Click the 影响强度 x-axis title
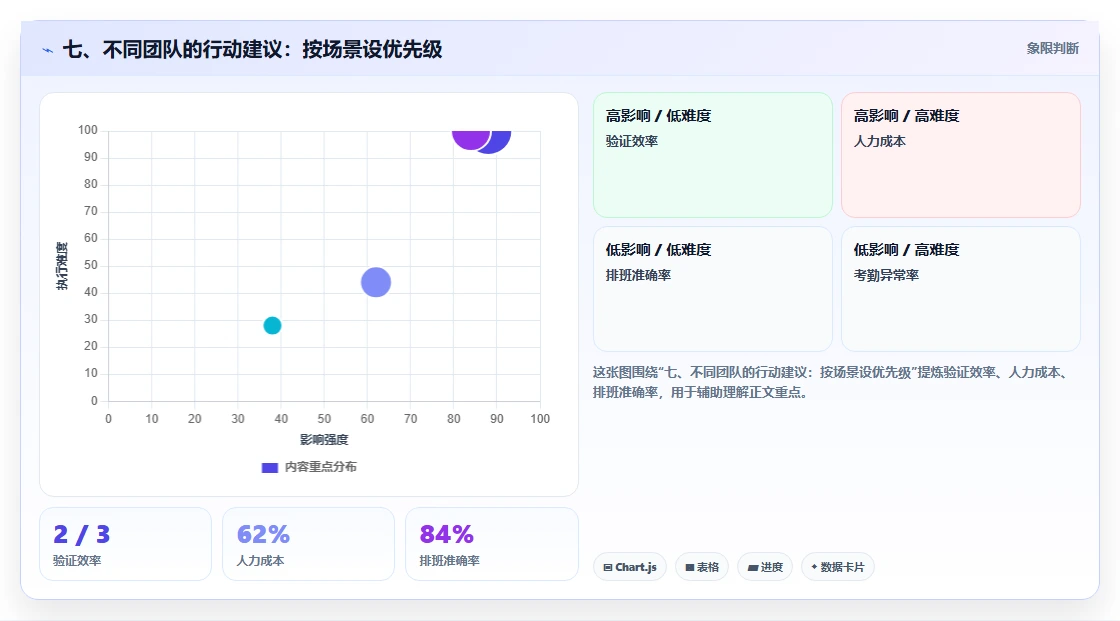The image size is (1120, 621). [x=324, y=439]
